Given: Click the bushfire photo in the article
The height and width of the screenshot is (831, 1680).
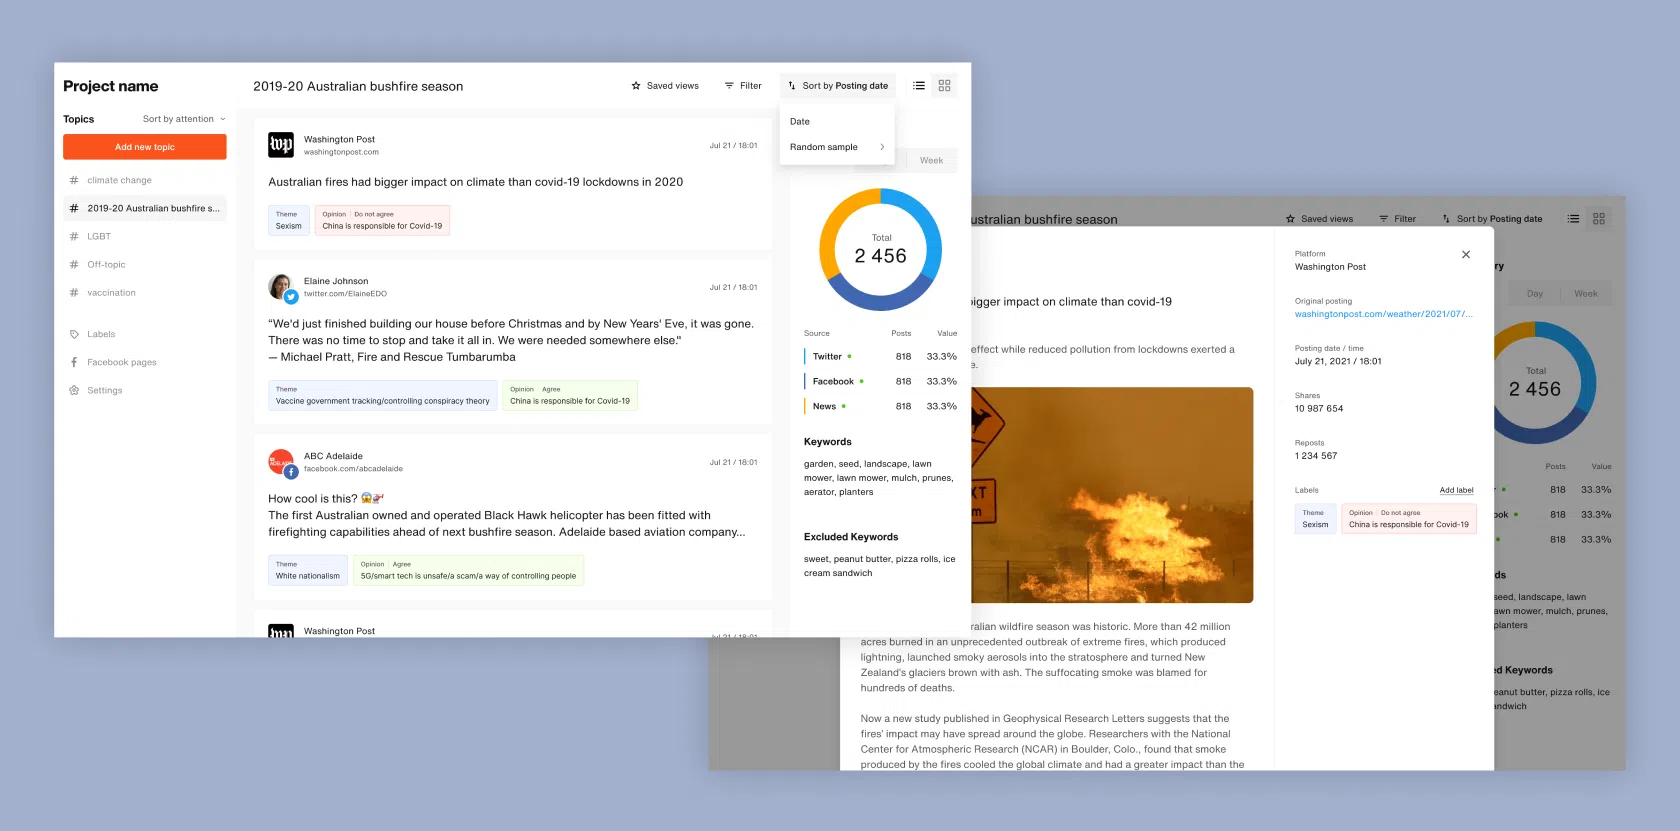Looking at the screenshot, I should pos(1112,495).
